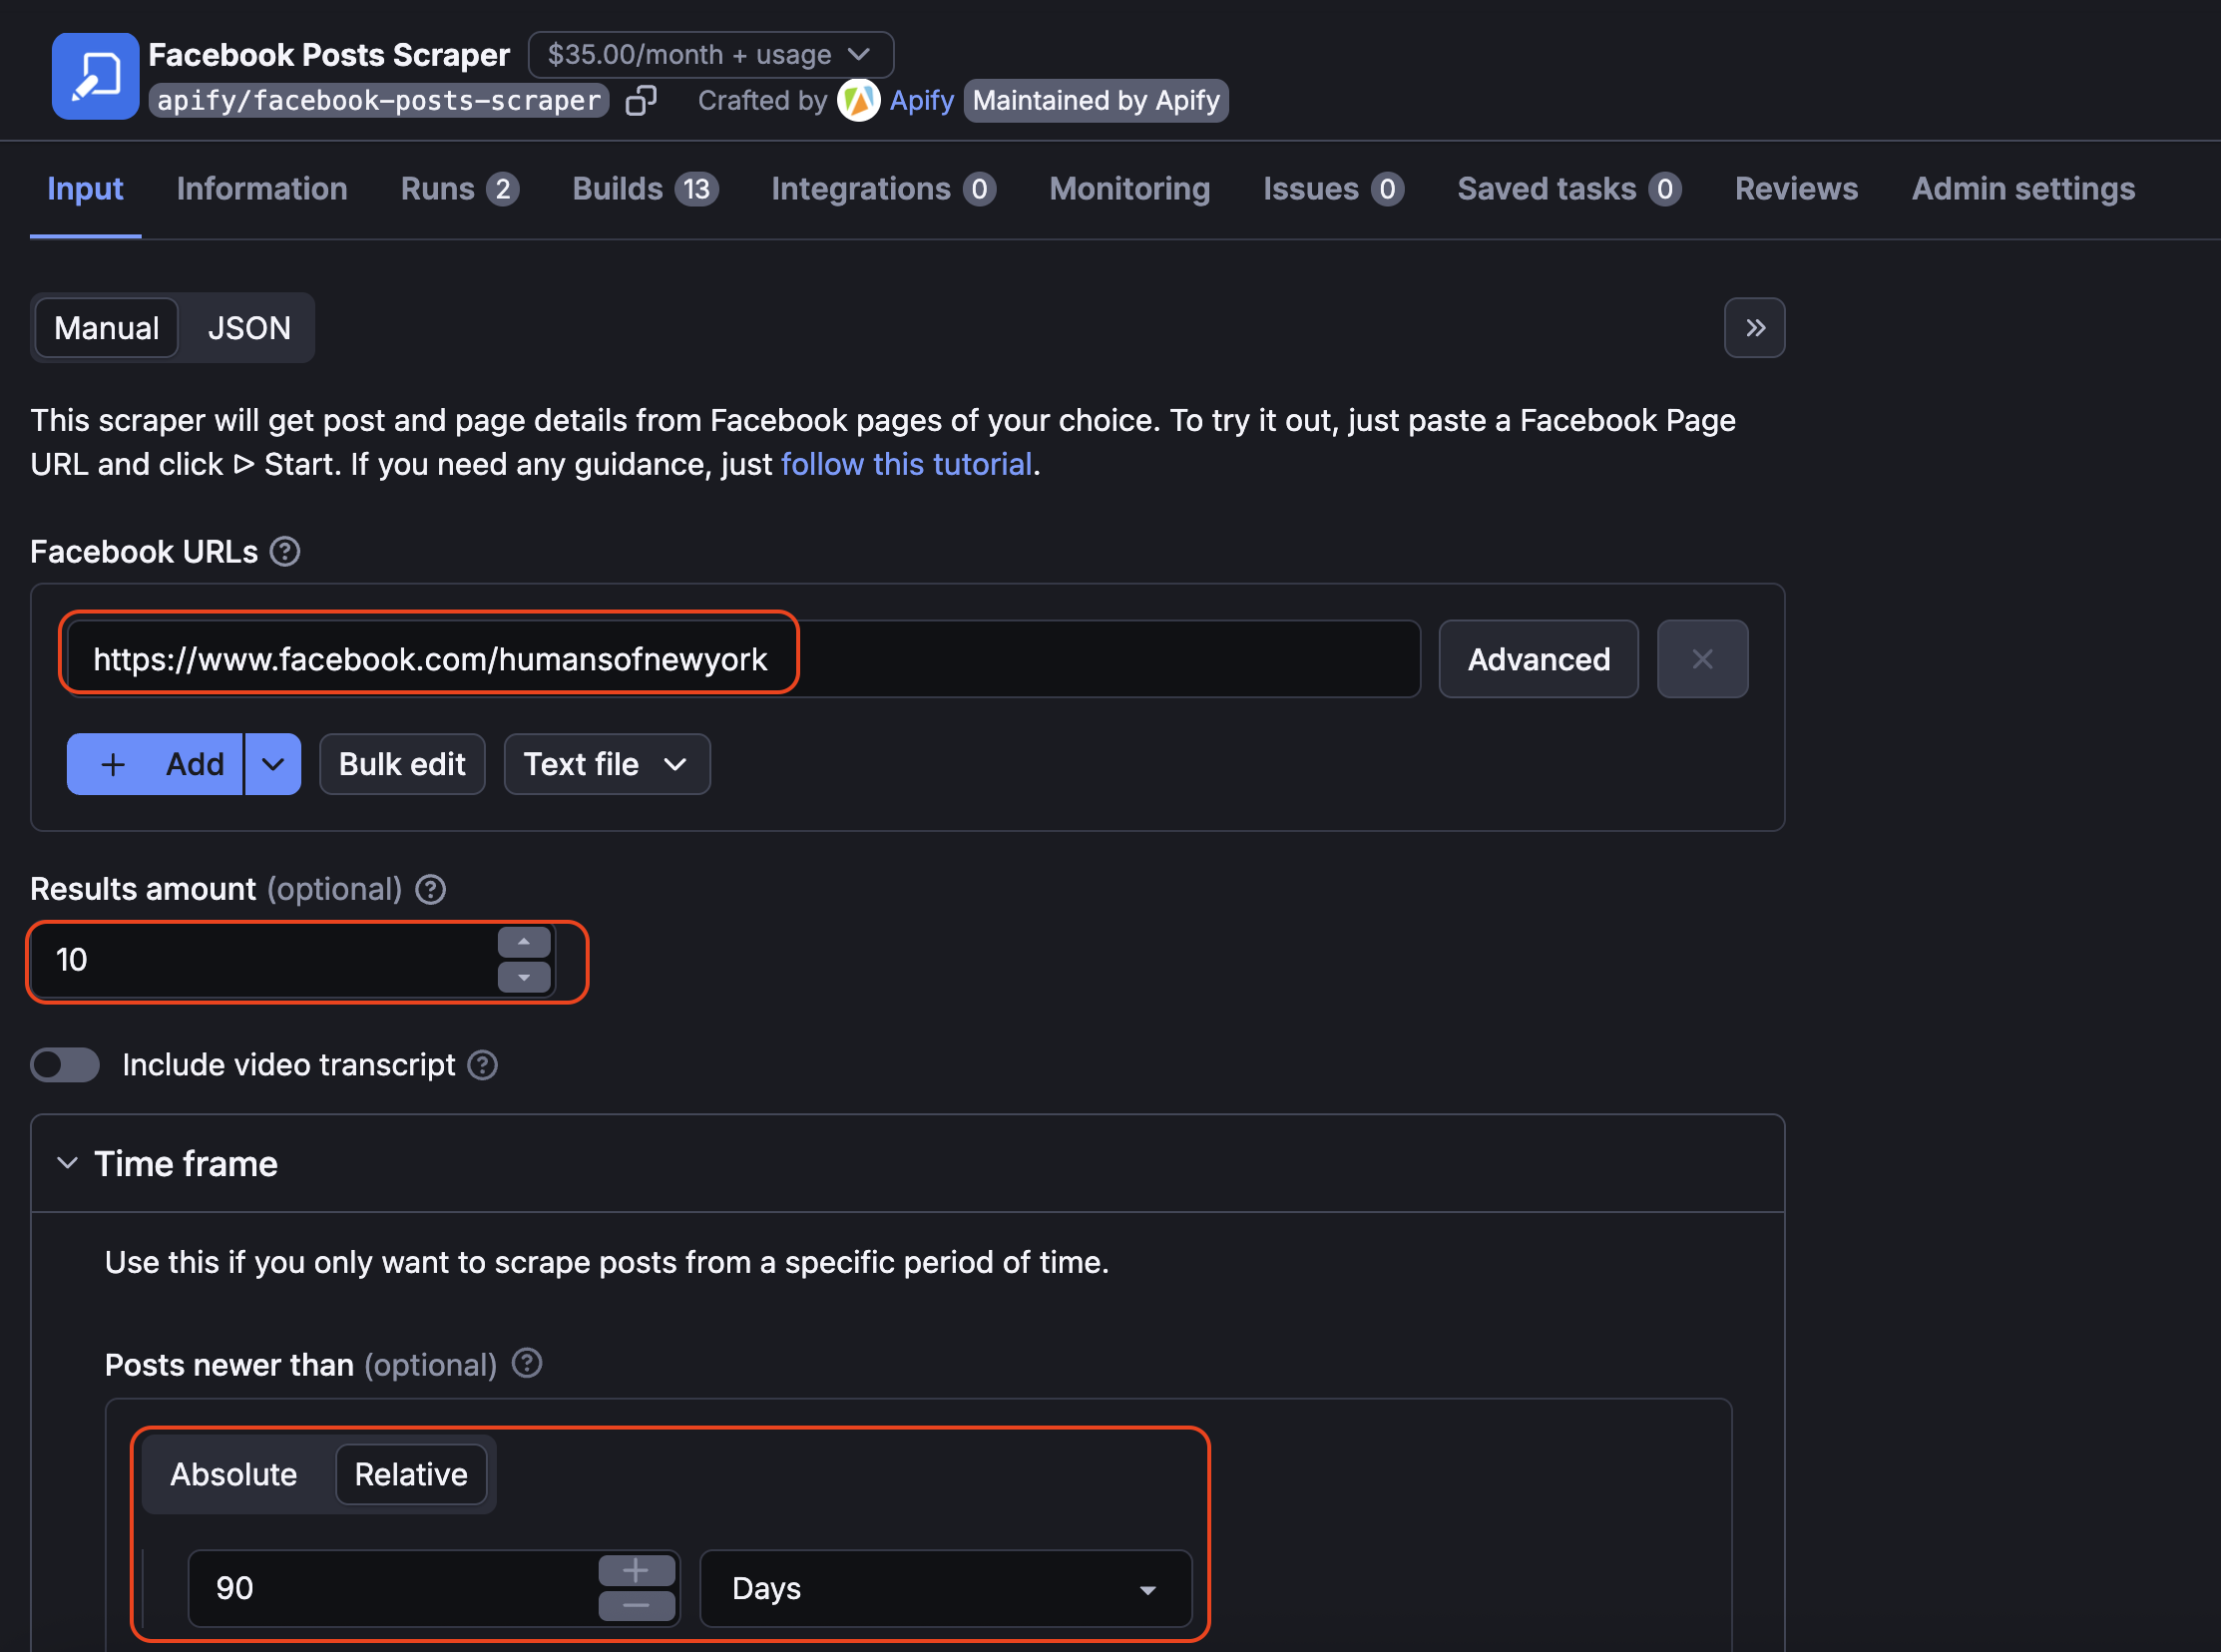
Task: Open the Runs tab
Action: [459, 189]
